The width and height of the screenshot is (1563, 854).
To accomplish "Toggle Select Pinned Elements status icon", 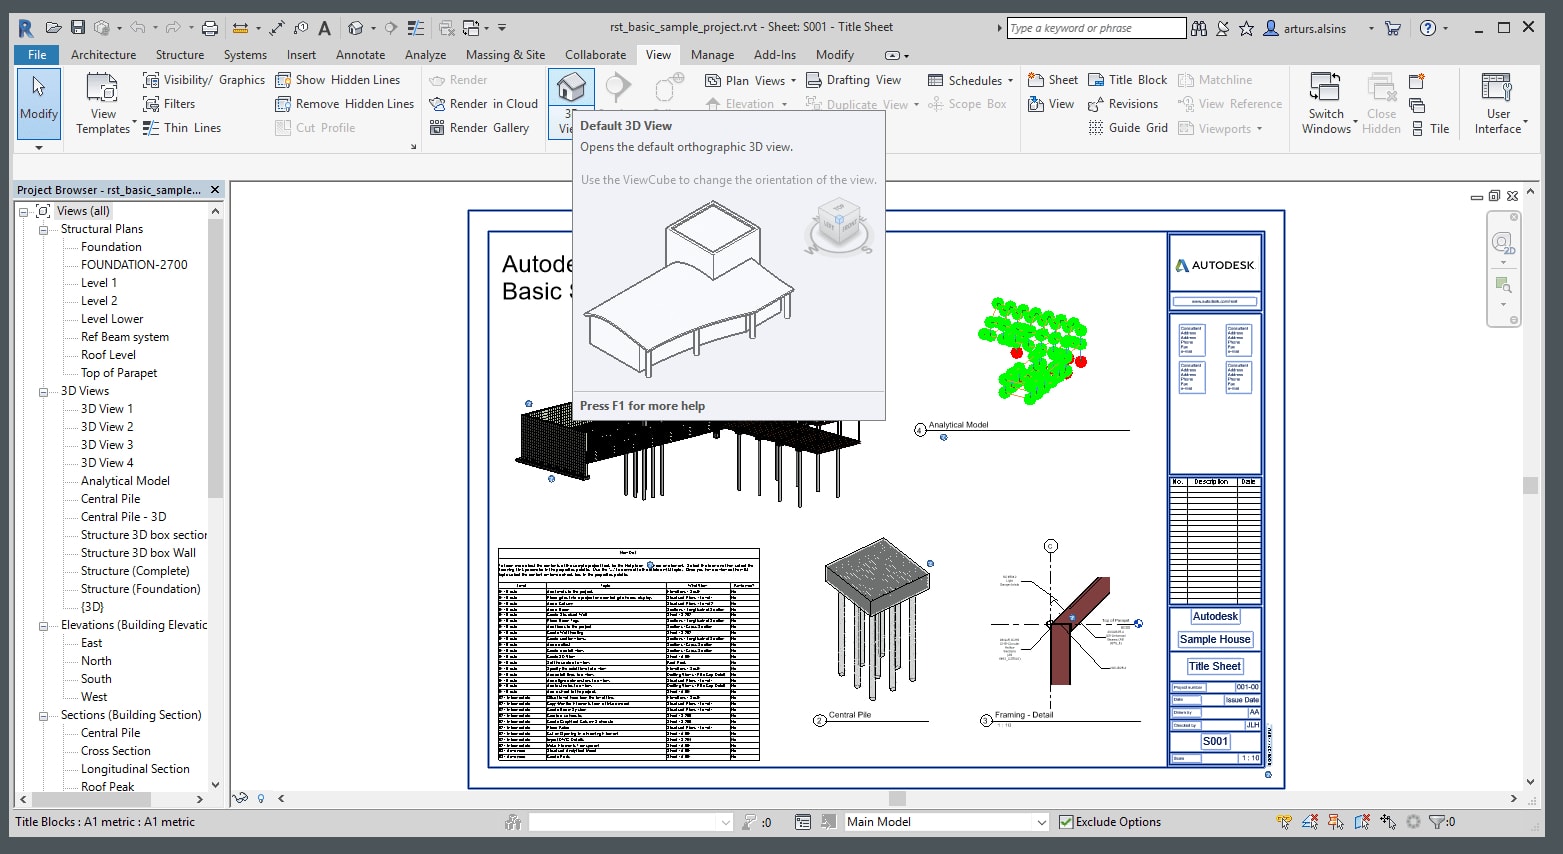I will pyautogui.click(x=1336, y=822).
